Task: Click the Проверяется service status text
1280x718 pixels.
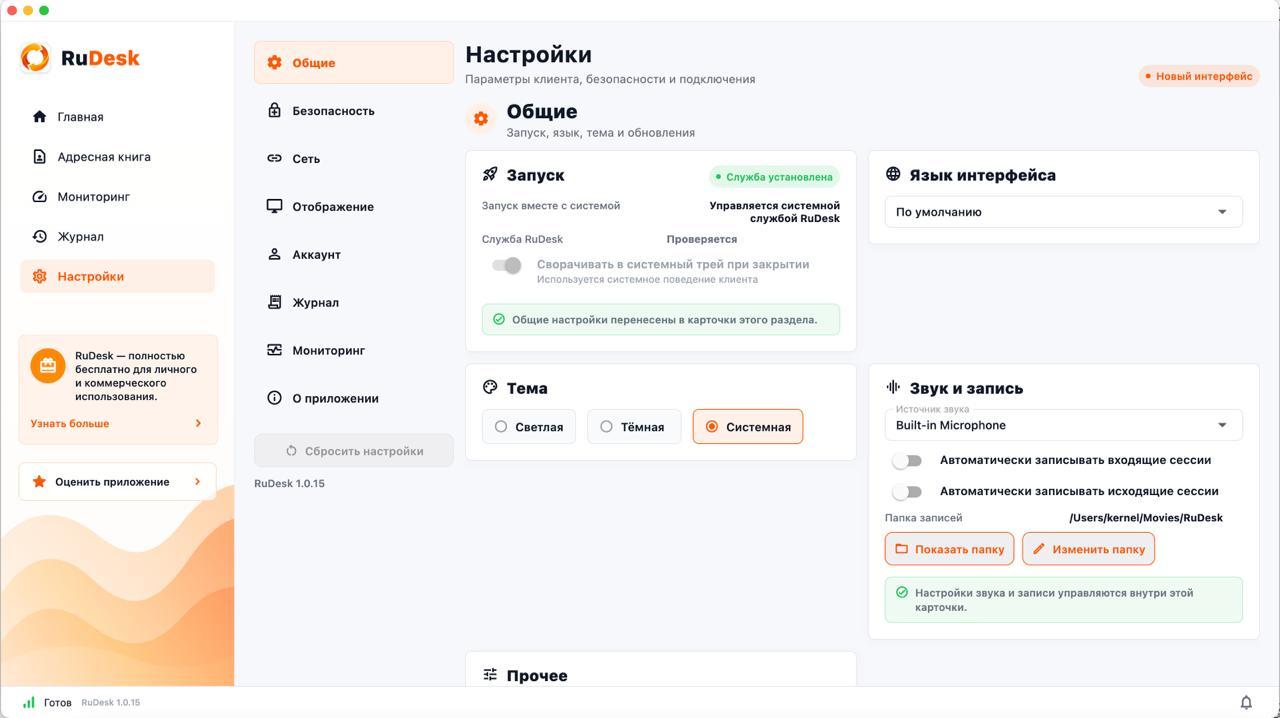Action: pyautogui.click(x=702, y=239)
